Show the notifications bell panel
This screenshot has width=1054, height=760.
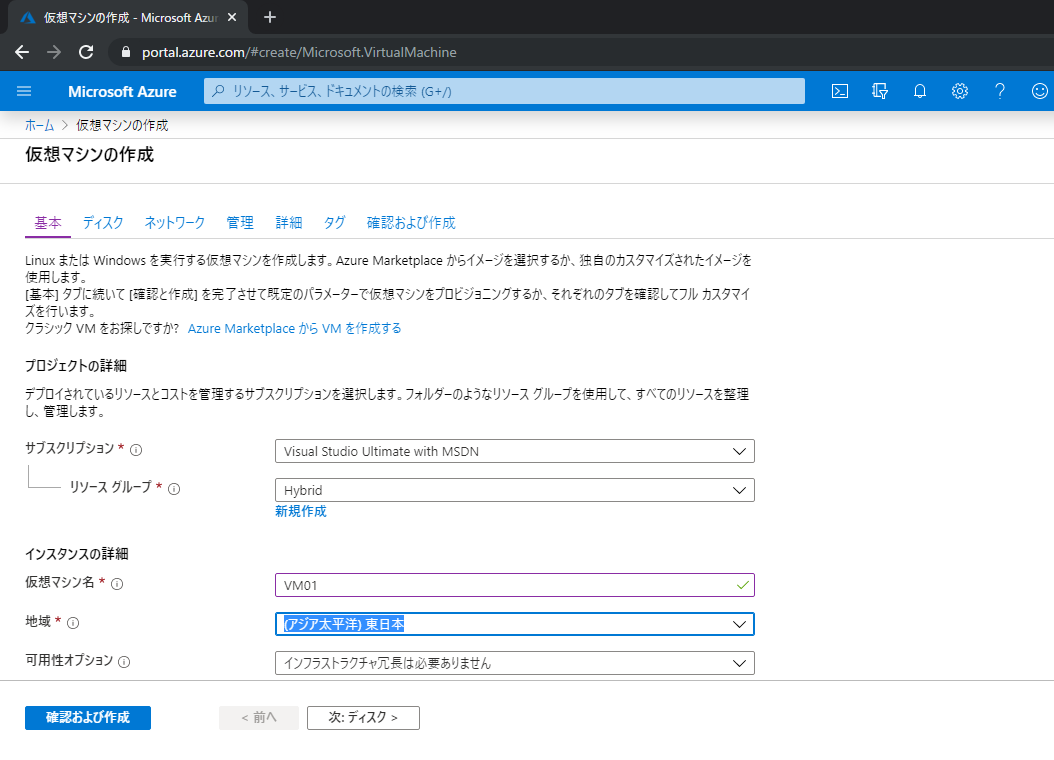(x=920, y=91)
